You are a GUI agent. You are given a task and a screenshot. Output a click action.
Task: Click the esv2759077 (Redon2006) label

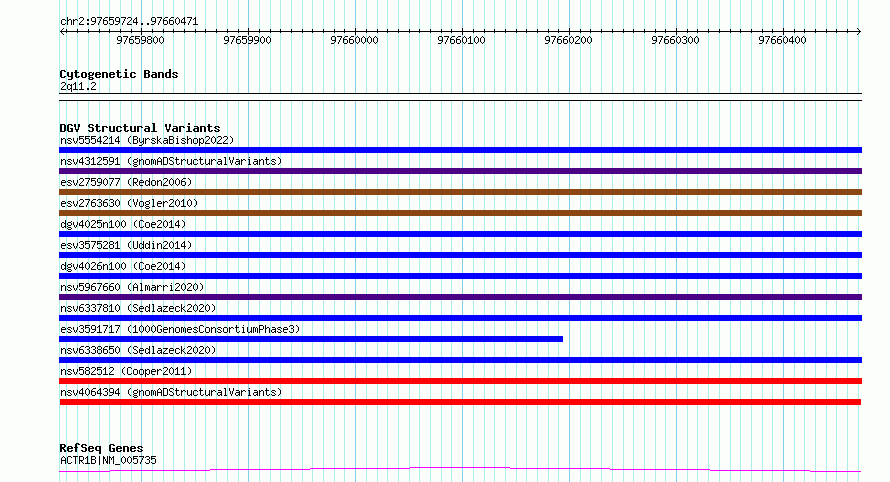click(x=126, y=182)
